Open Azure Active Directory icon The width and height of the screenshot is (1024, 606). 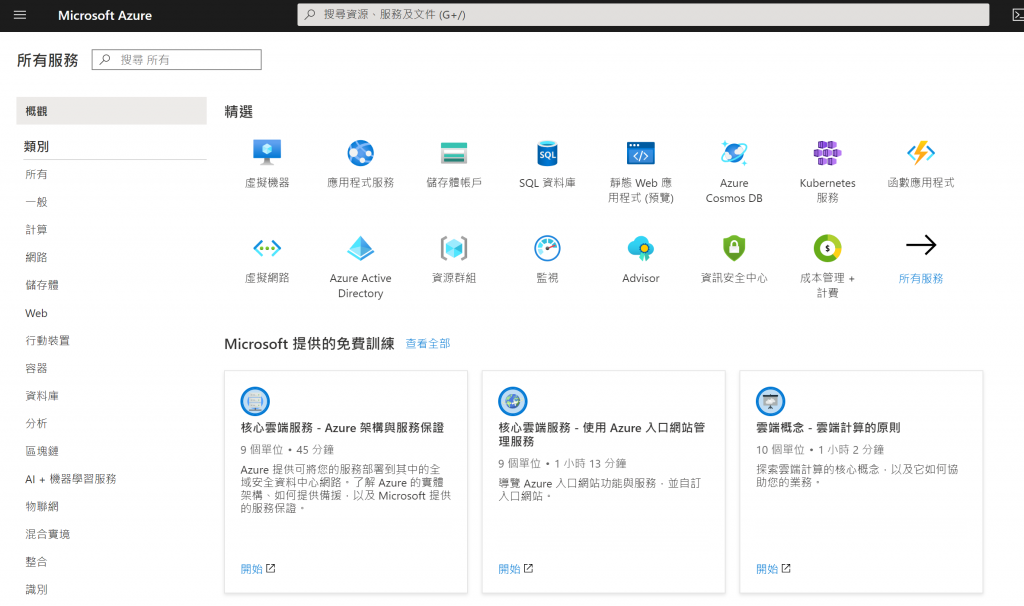[x=360, y=248]
